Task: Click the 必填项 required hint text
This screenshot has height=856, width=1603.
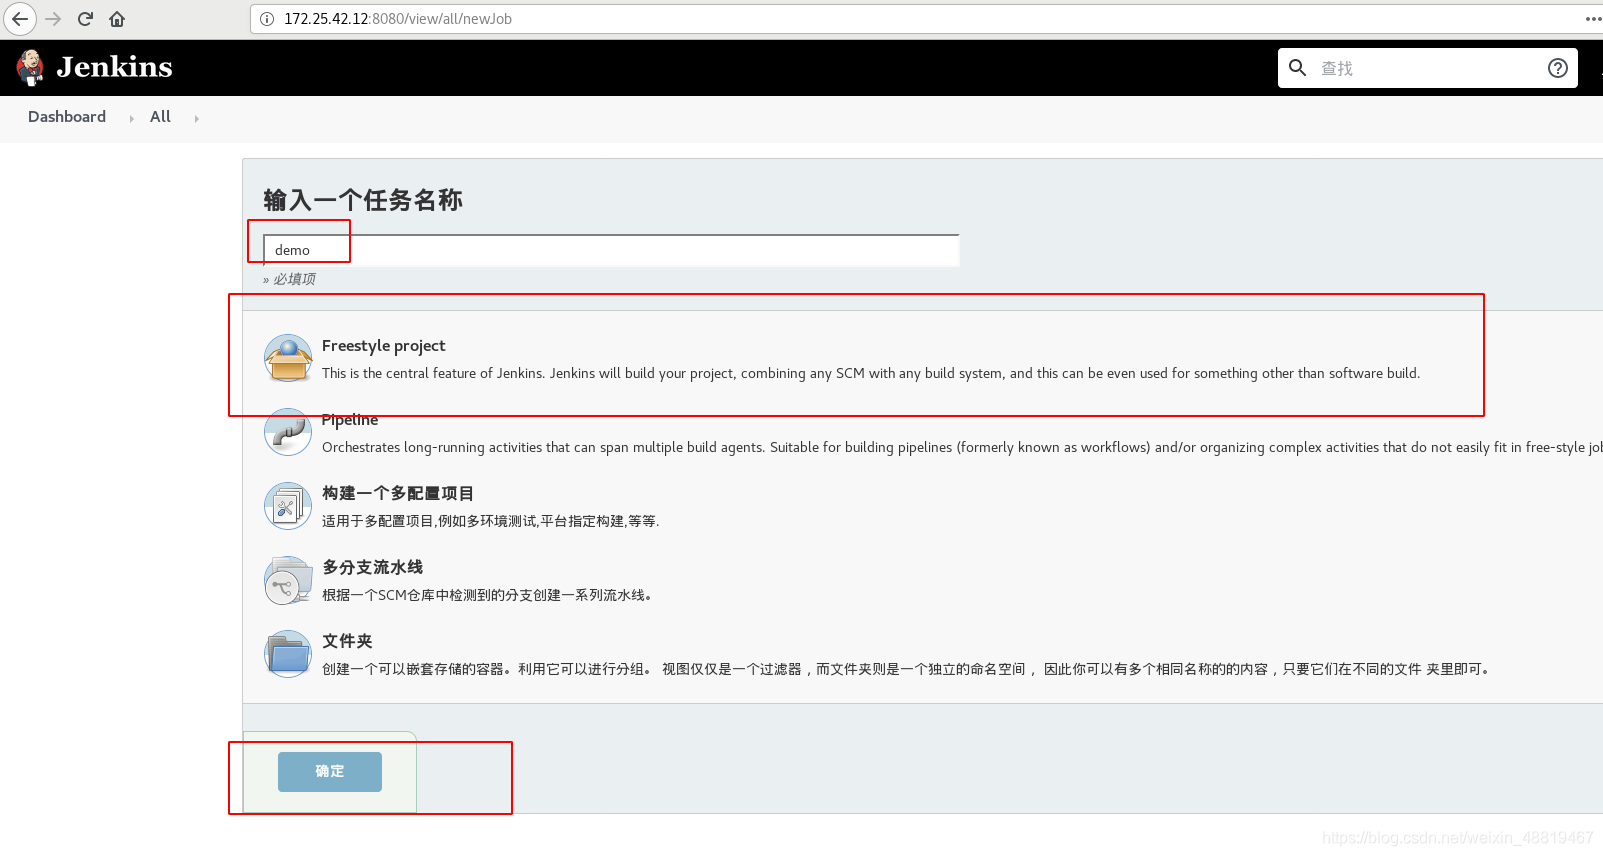Action: pyautogui.click(x=289, y=279)
